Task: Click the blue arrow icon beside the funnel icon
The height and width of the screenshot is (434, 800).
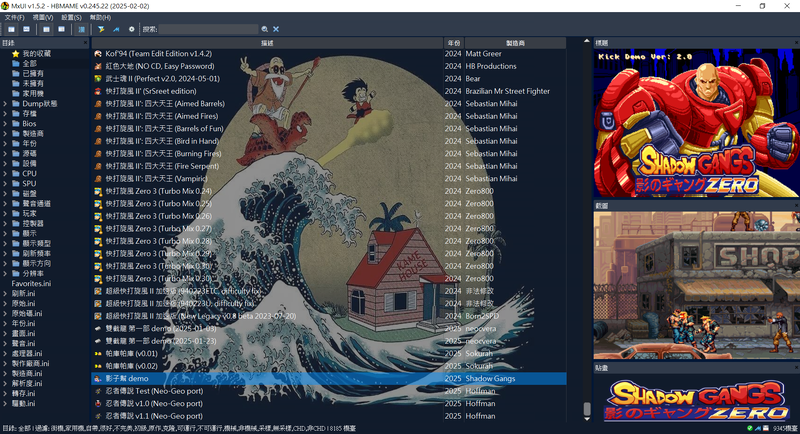Action: tap(116, 29)
